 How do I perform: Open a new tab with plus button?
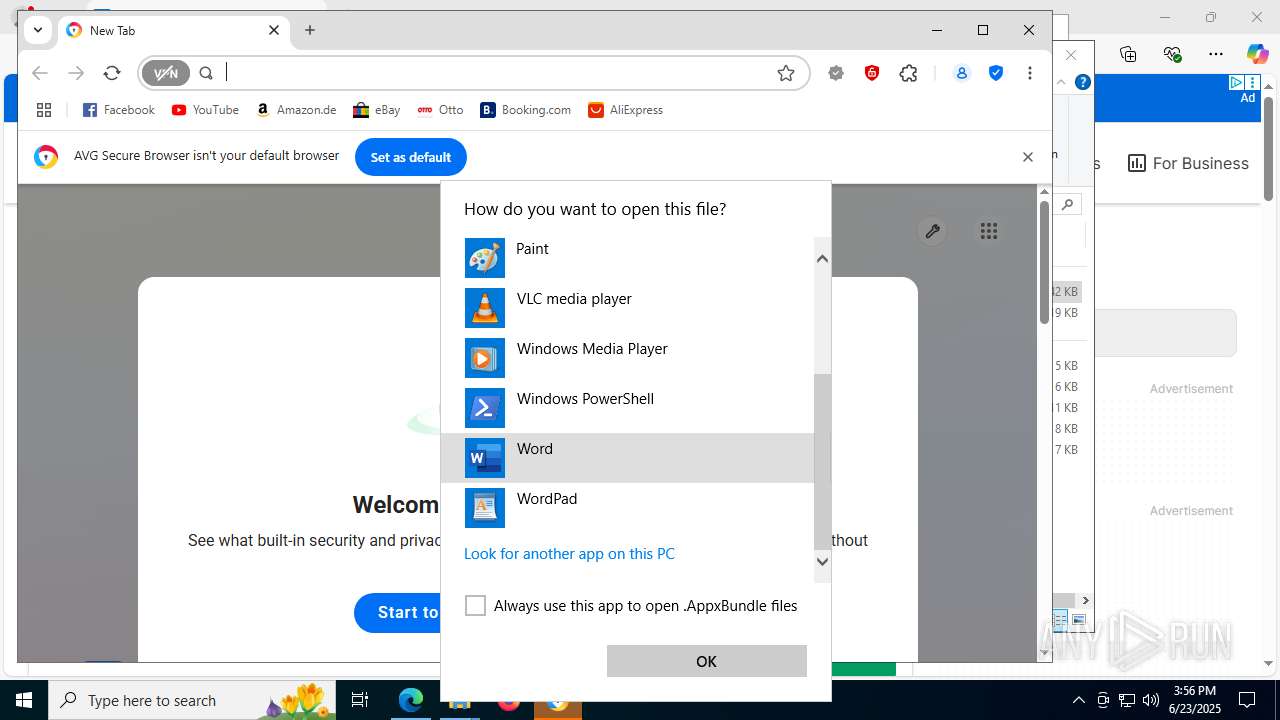pos(310,30)
